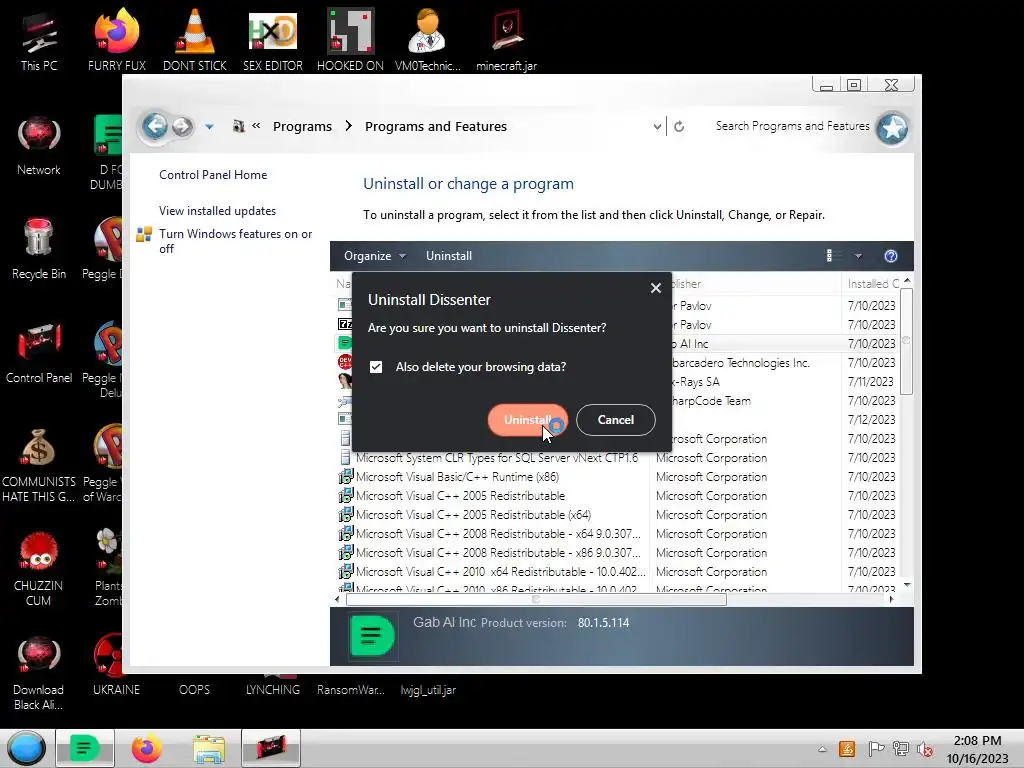The width and height of the screenshot is (1024, 768).
Task: Open the address bar history dropdown
Action: [657, 127]
